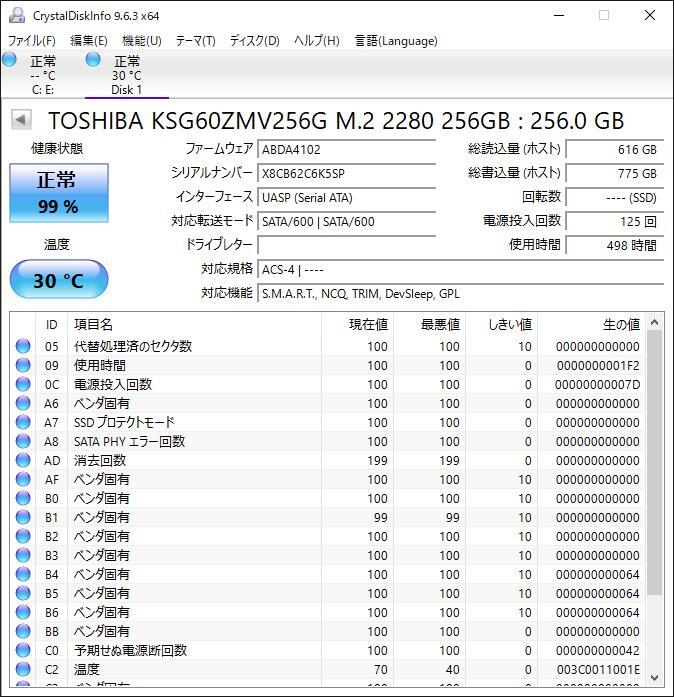Image resolution: width=674 pixels, height=697 pixels.
Task: Click status icon for attribute B1
Action: pyautogui.click(x=23, y=517)
